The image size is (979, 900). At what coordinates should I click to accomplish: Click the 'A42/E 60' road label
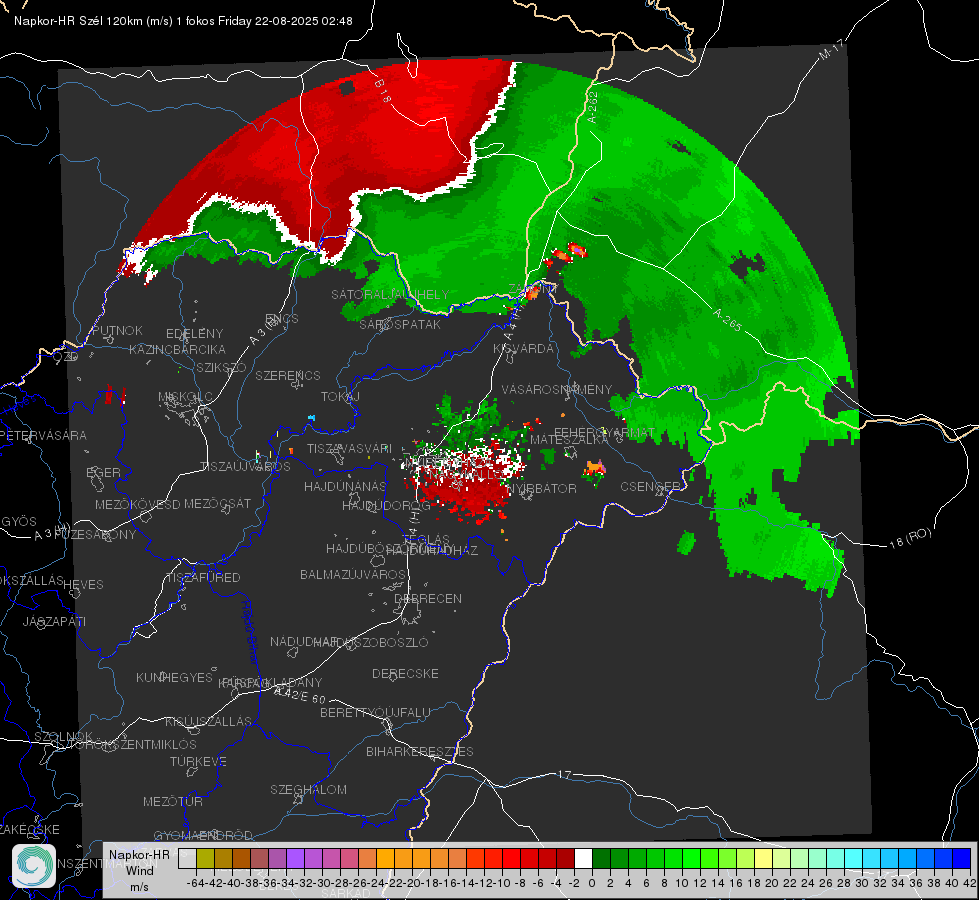pos(300,695)
